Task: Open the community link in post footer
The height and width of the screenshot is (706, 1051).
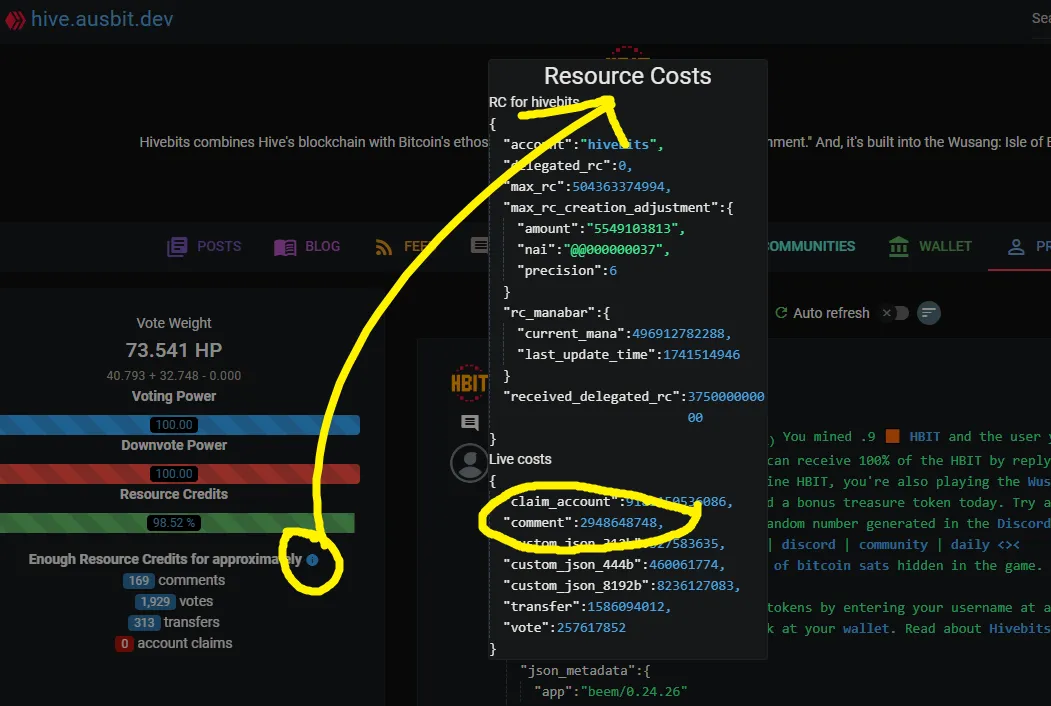Action: coord(893,544)
